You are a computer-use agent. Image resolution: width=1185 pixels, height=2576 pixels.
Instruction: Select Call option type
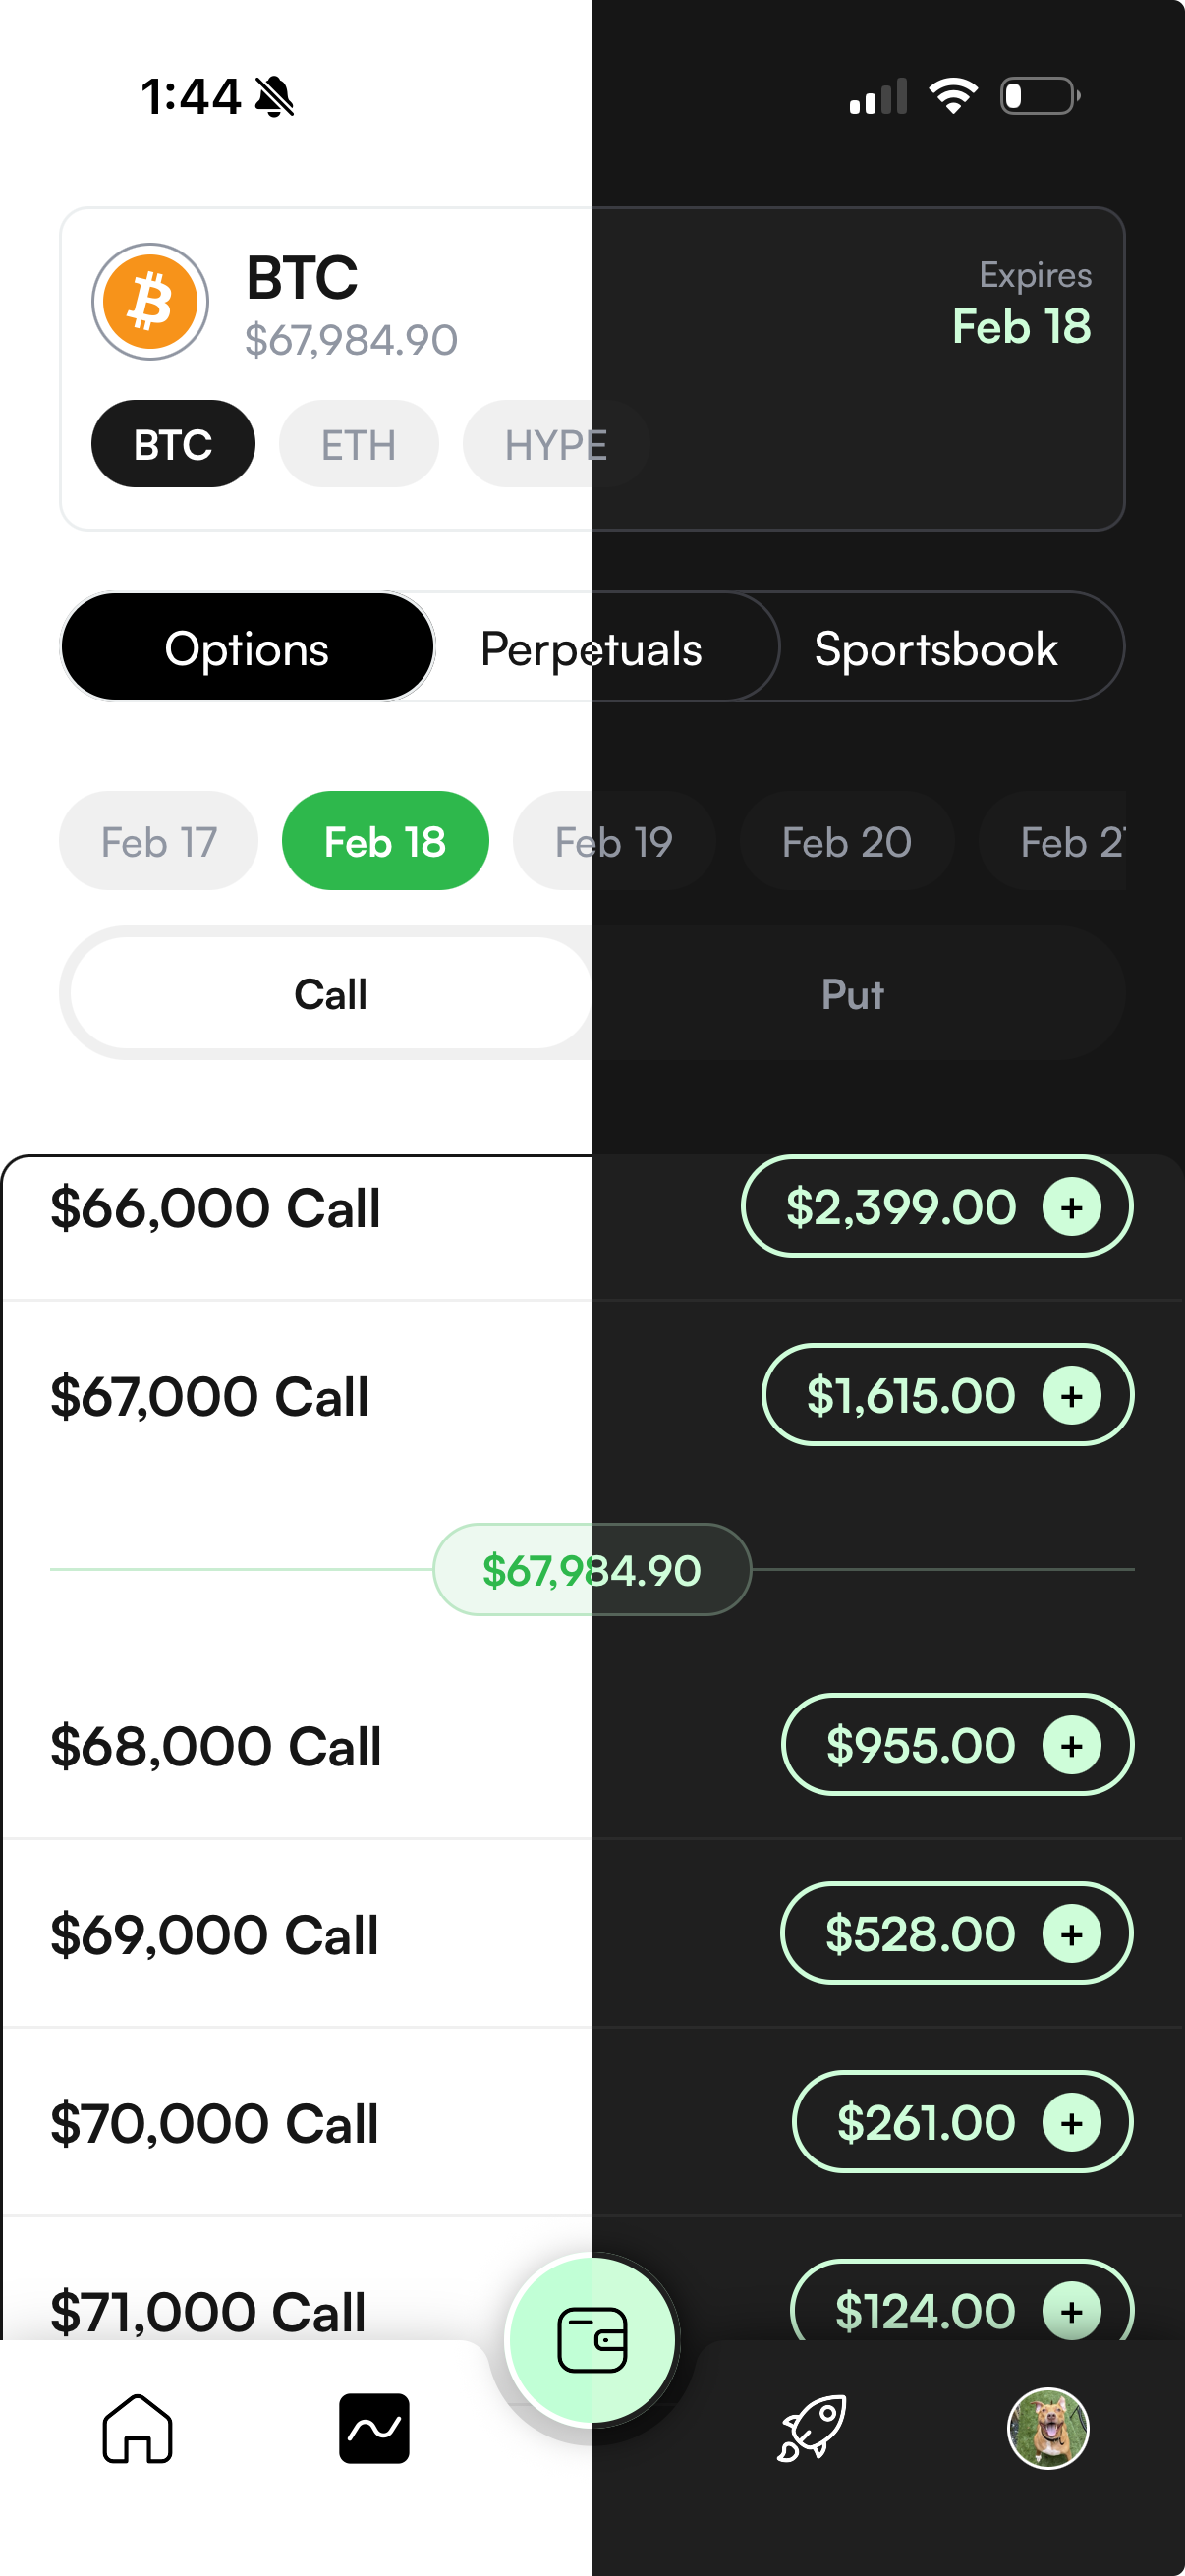(330, 994)
